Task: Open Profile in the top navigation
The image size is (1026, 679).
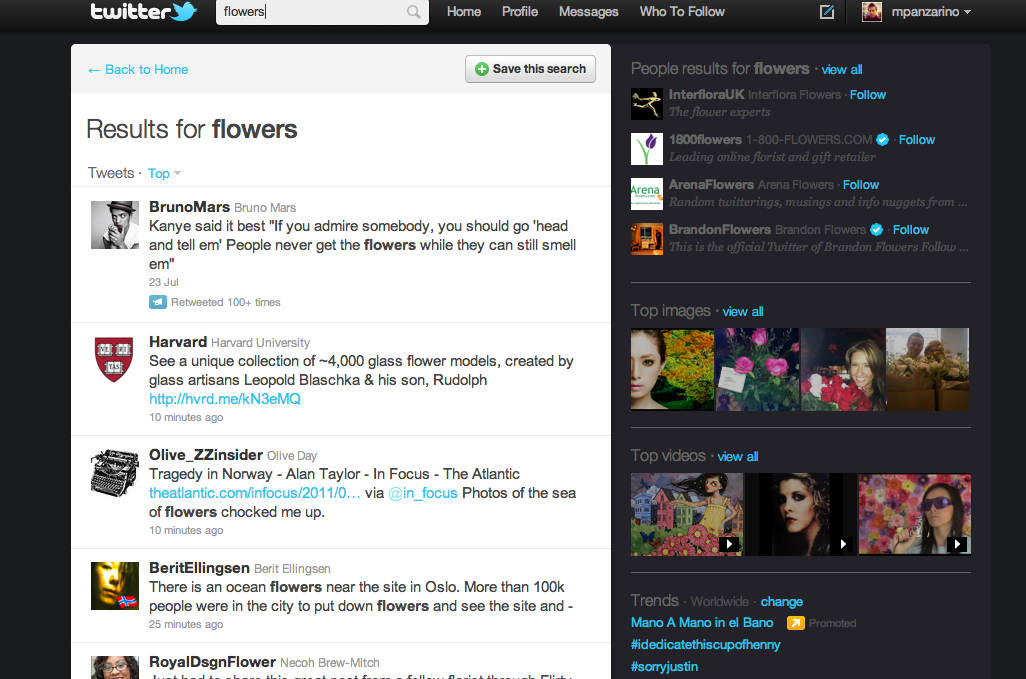Action: 520,12
